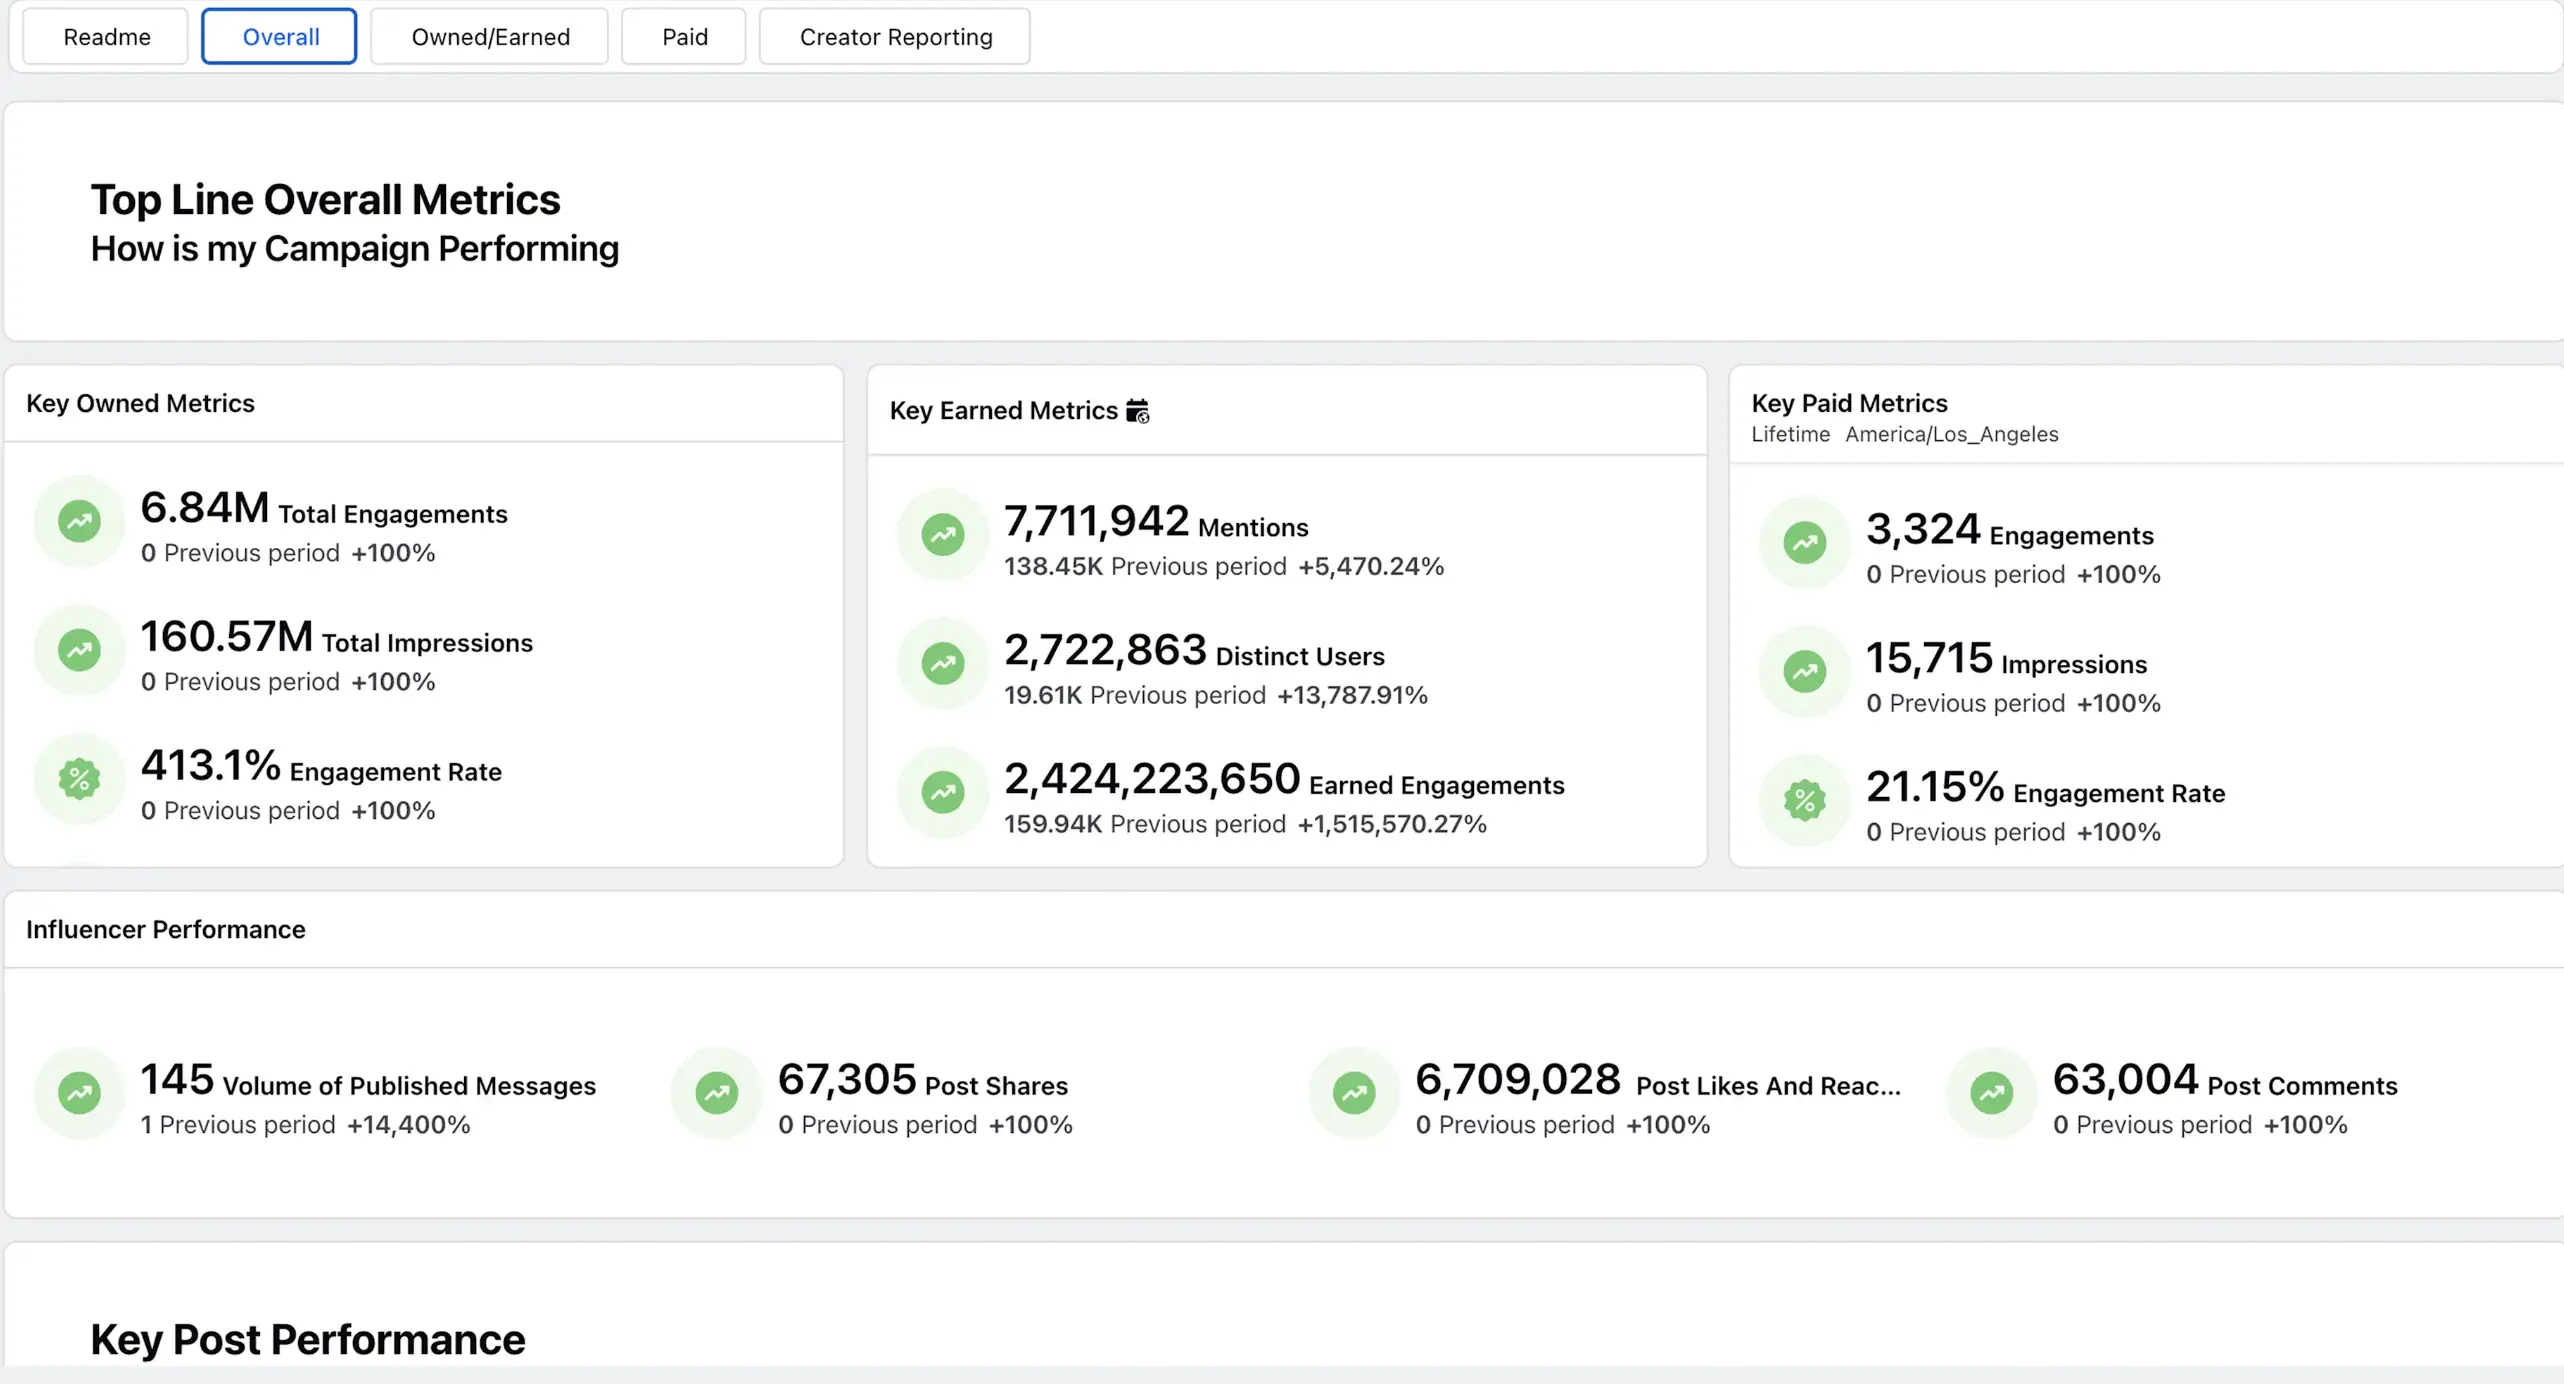Viewport: 2564px width, 1384px height.
Task: Click the trend icon beside Post Shares
Action: click(x=717, y=1093)
